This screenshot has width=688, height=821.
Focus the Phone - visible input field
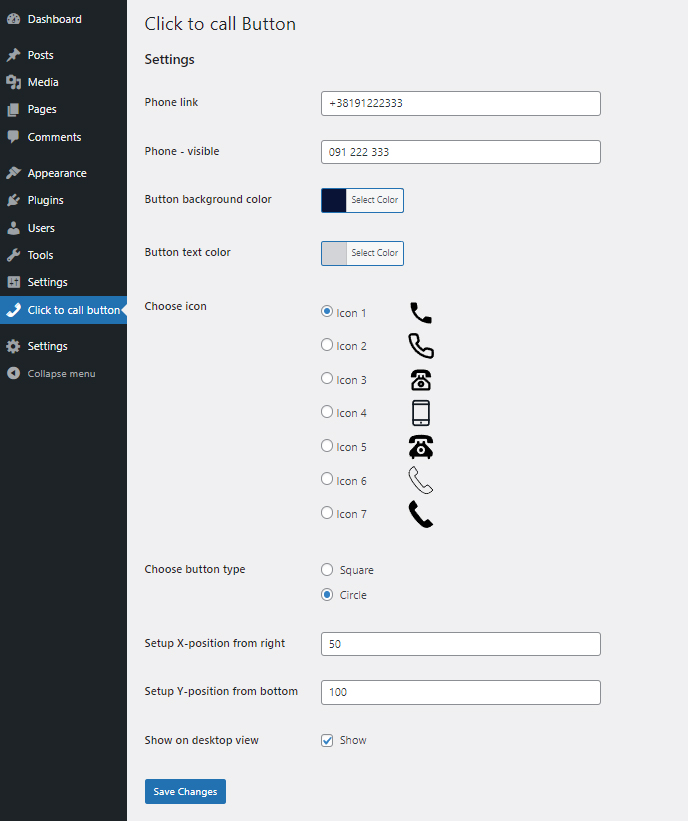(461, 152)
